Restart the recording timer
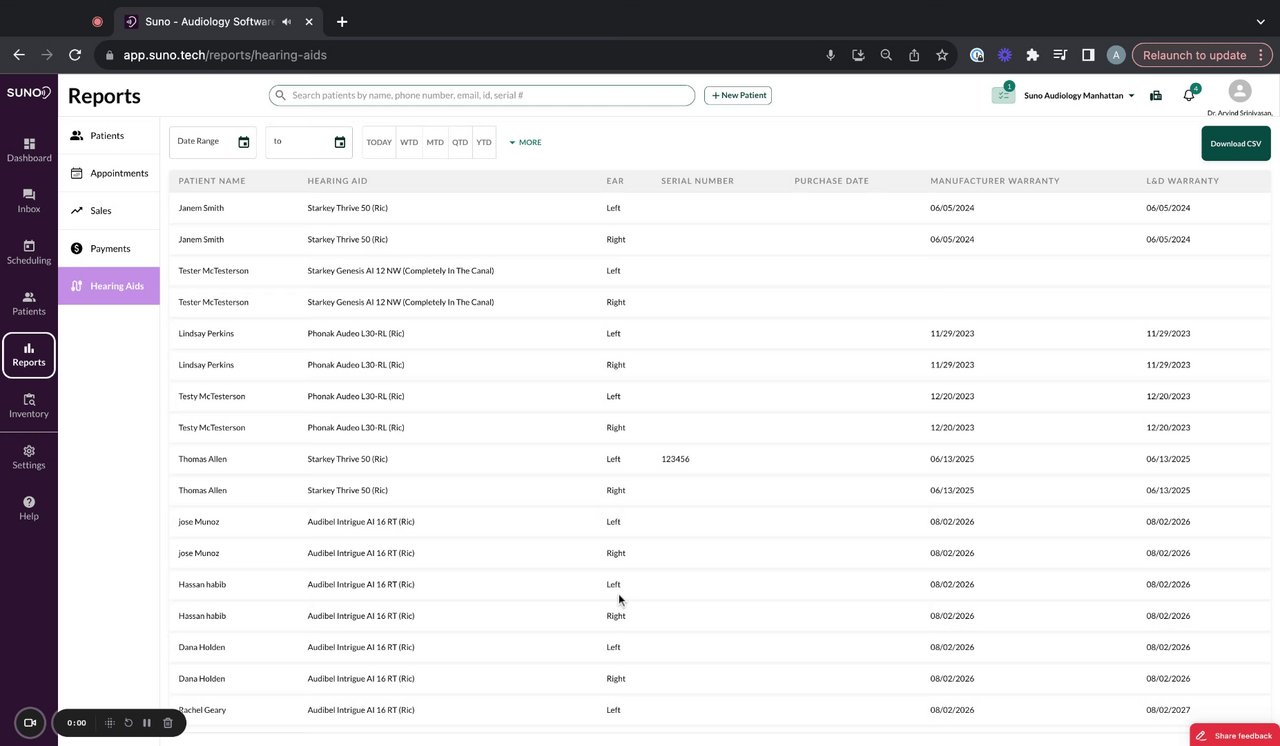1280x746 pixels. 128,723
